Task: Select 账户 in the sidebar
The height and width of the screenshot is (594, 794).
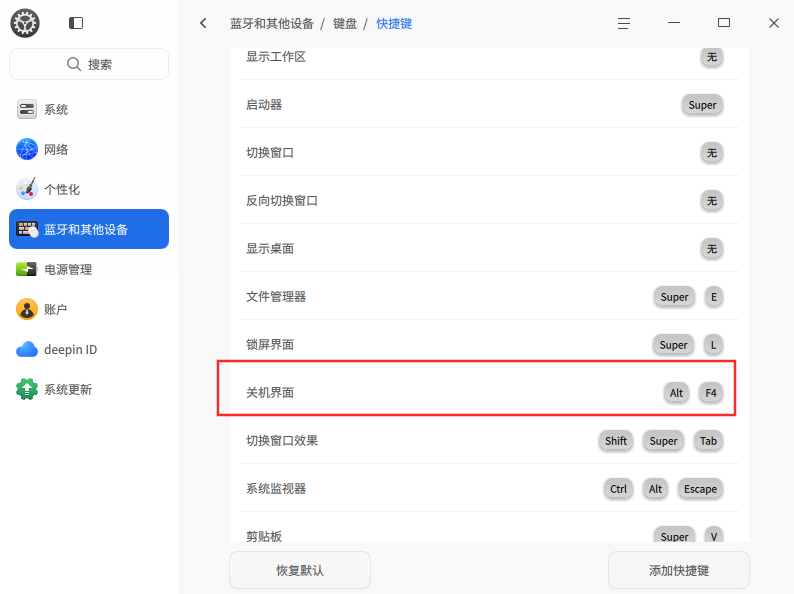Action: [x=89, y=309]
